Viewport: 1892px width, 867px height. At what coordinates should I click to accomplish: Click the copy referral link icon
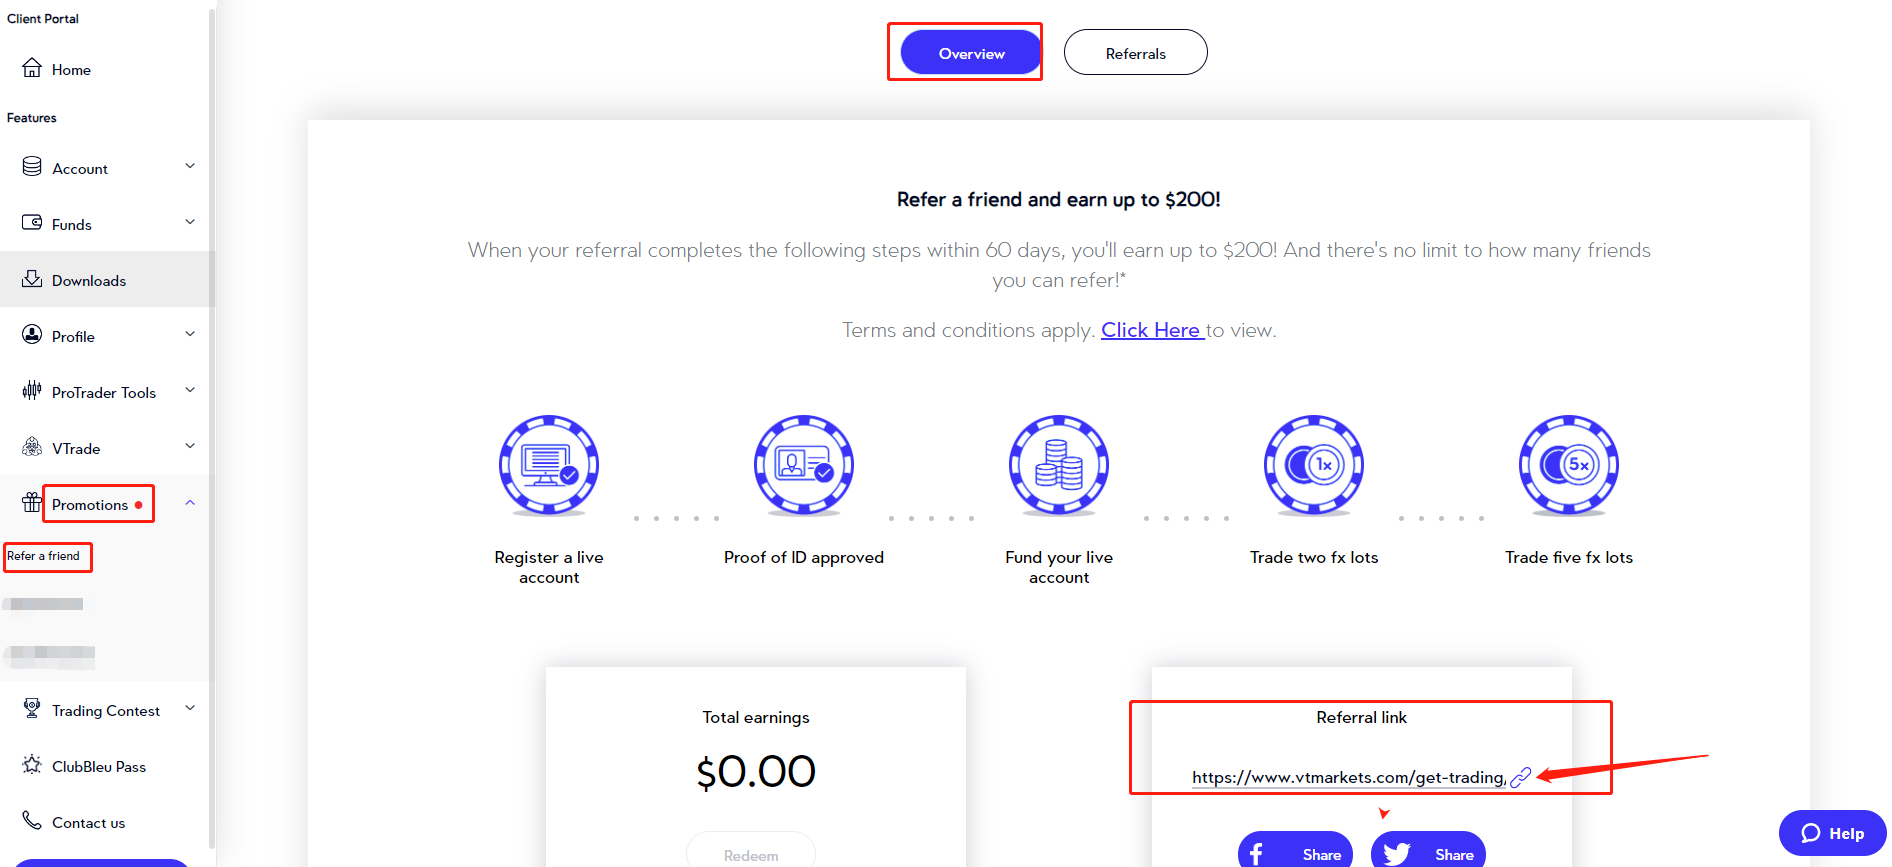click(x=1520, y=777)
